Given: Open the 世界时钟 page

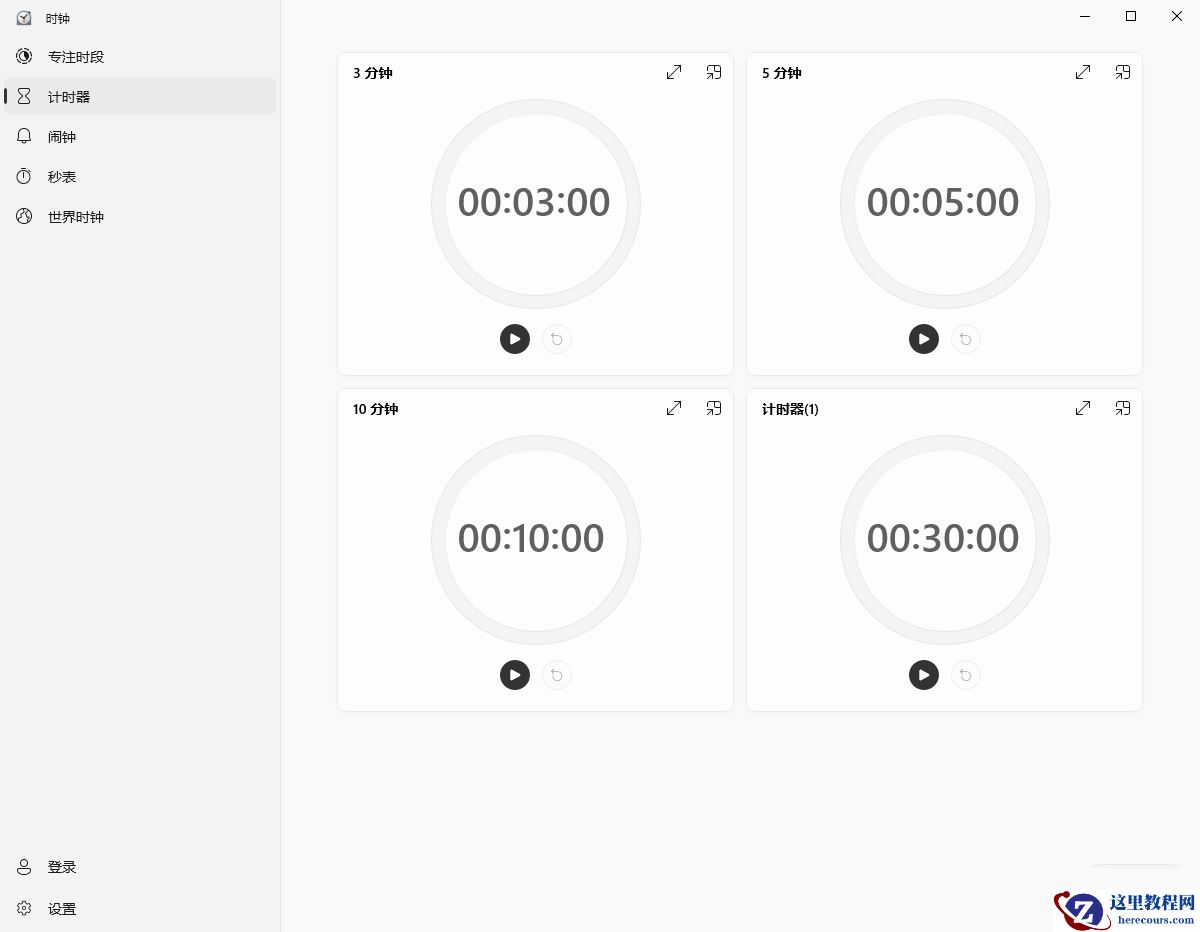Looking at the screenshot, I should point(140,217).
